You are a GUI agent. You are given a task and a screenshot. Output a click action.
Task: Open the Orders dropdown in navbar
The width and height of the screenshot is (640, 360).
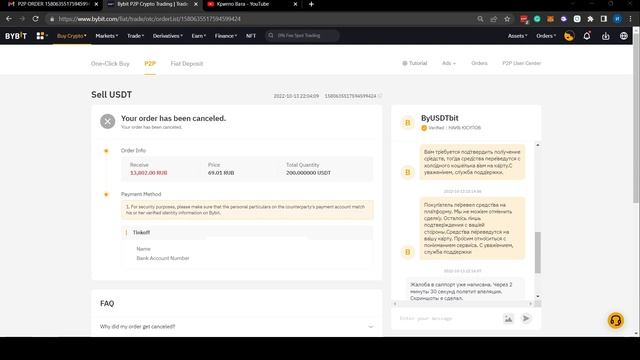click(546, 36)
